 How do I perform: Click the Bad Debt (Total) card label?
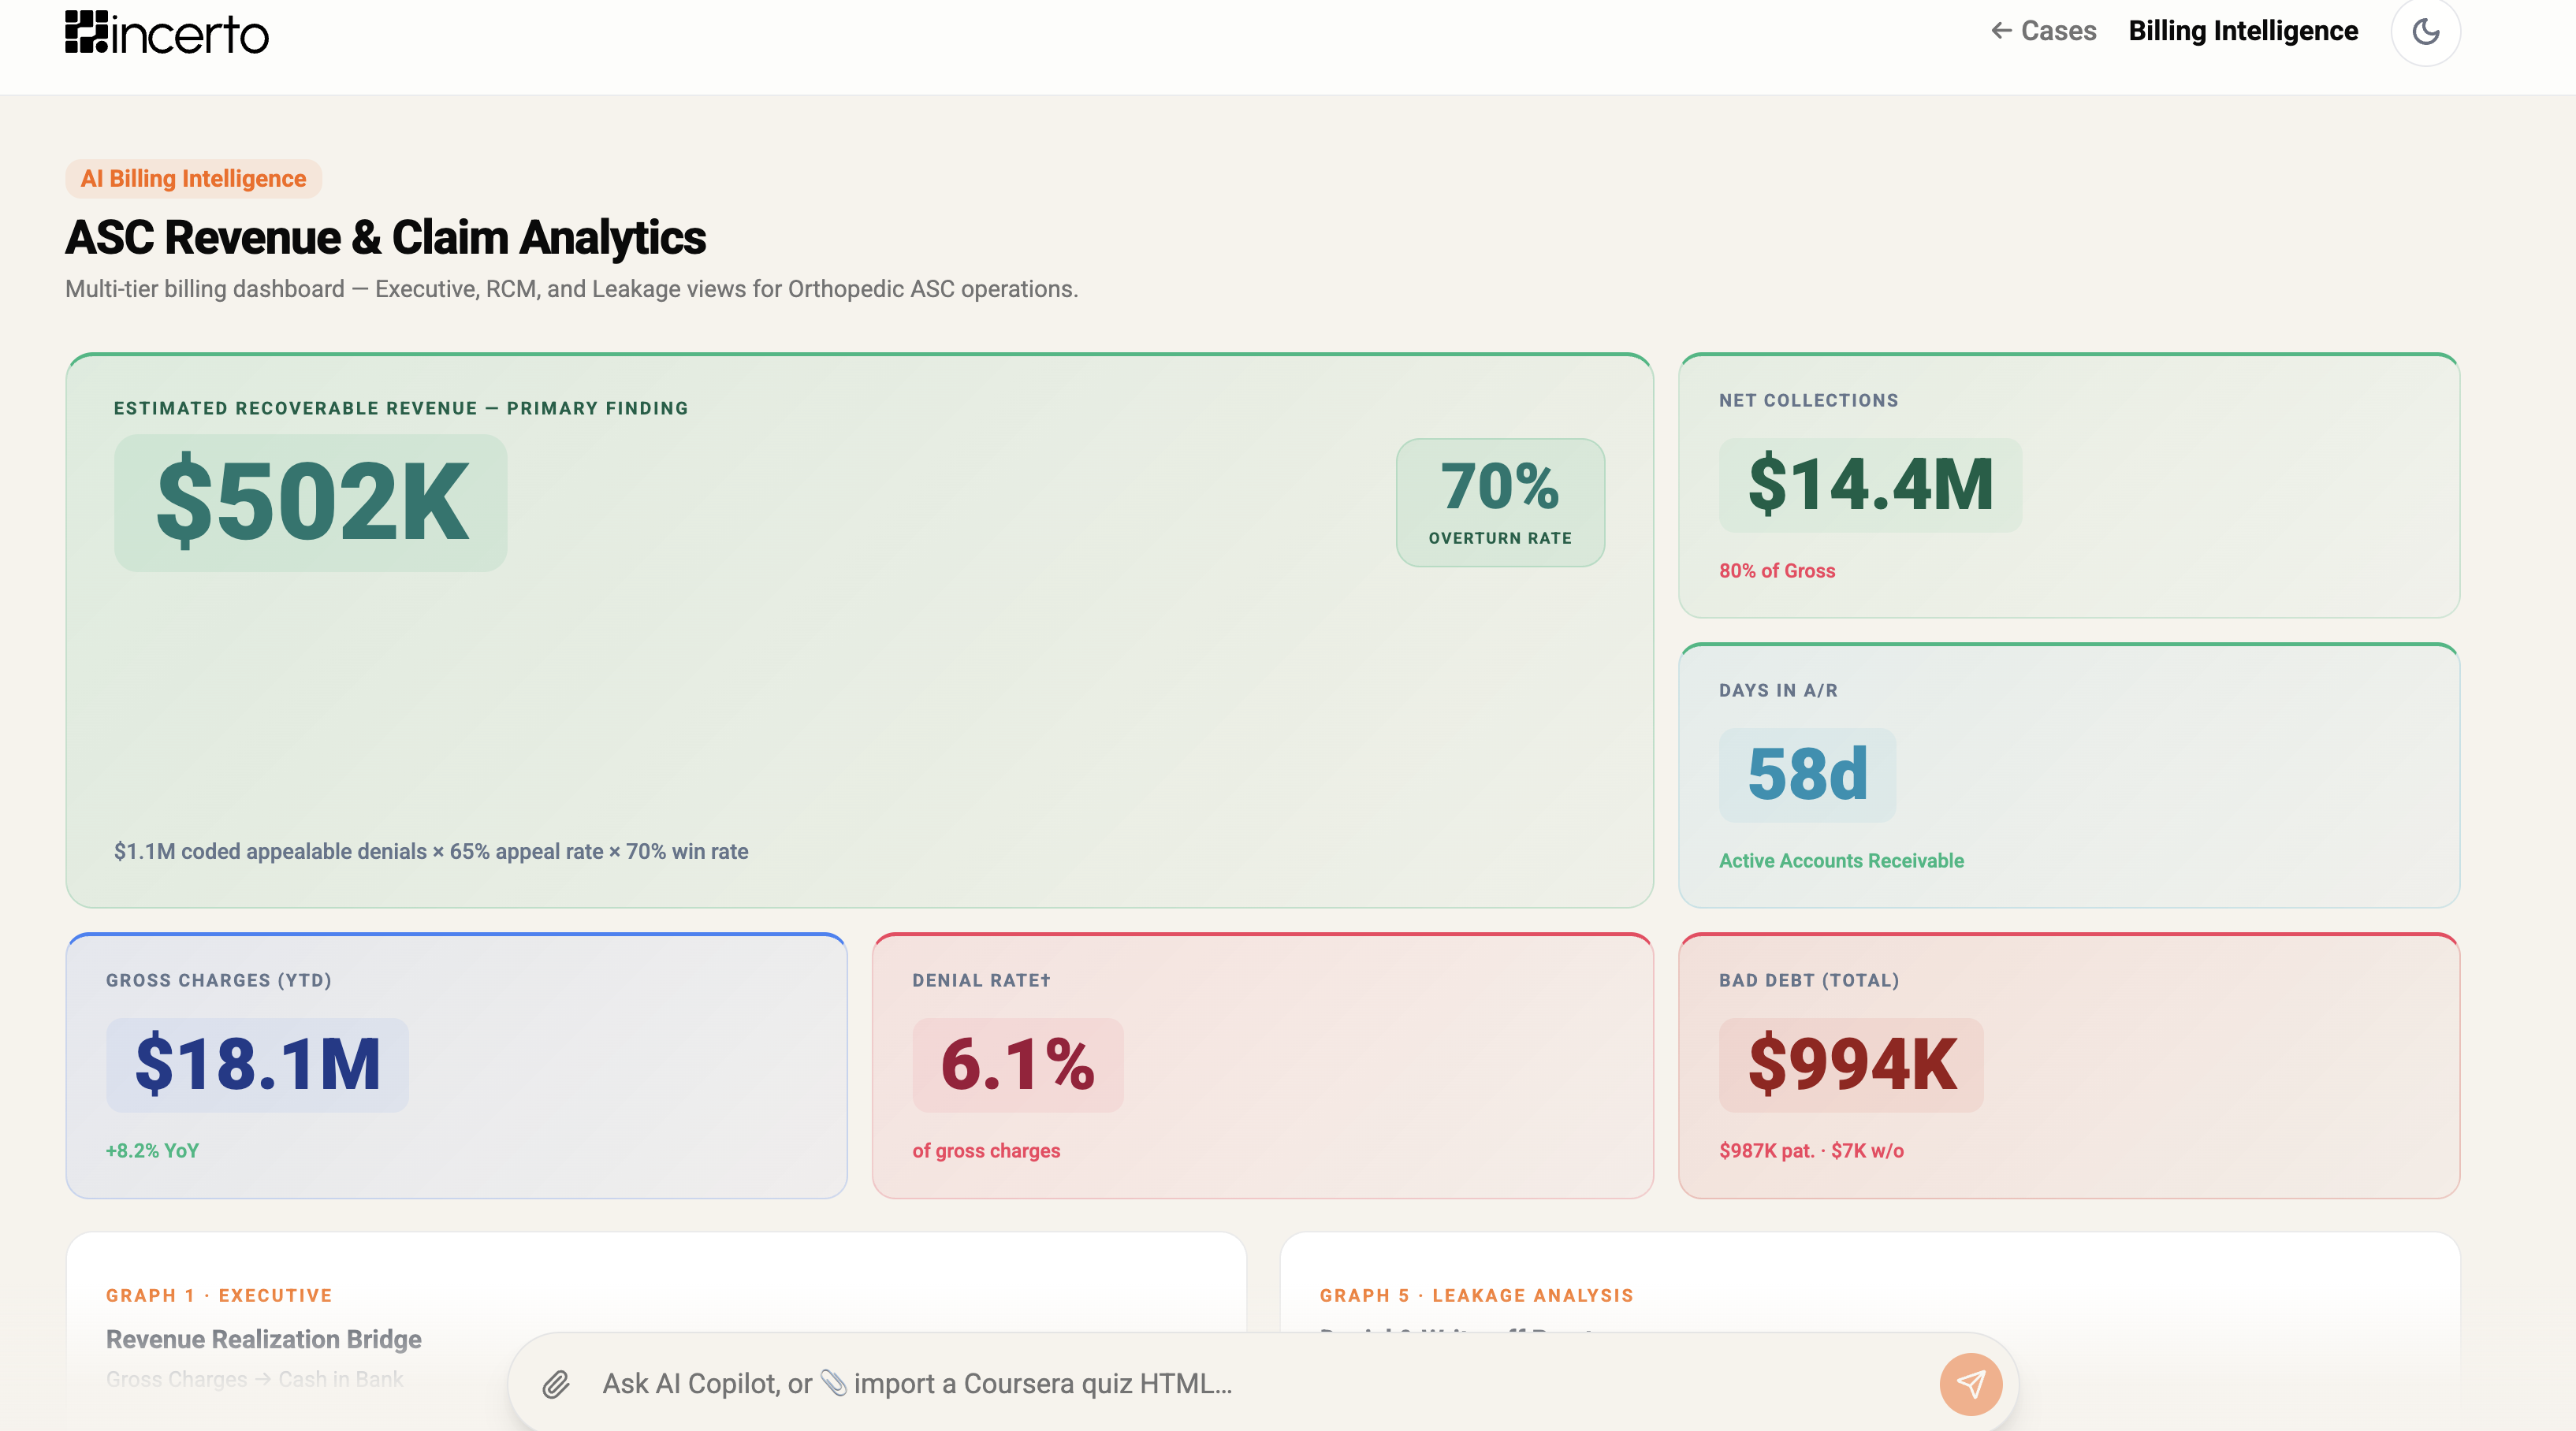pos(1809,981)
